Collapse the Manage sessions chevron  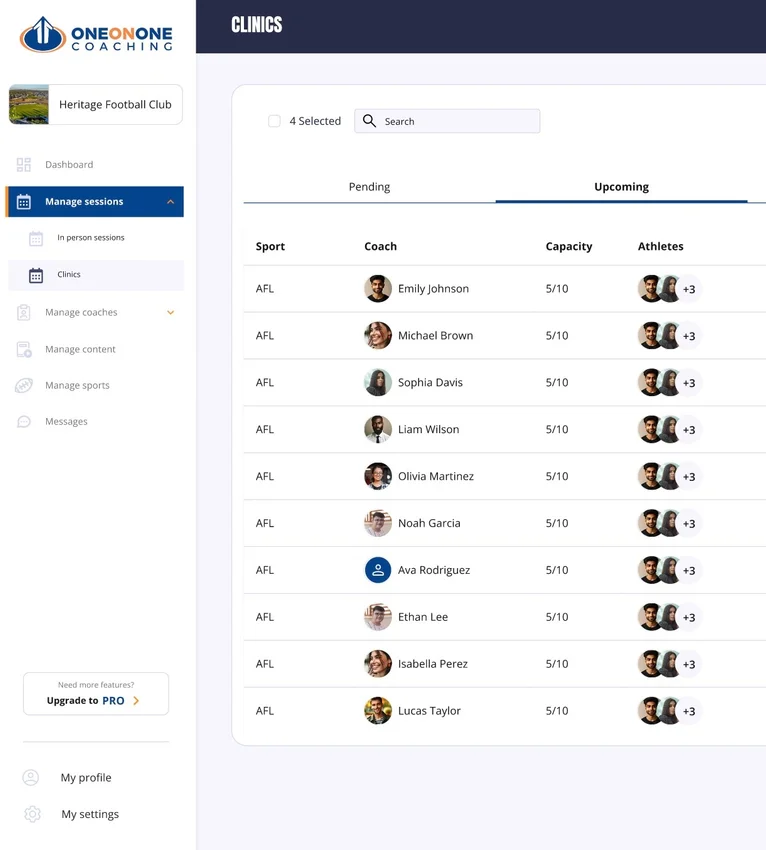[170, 202]
